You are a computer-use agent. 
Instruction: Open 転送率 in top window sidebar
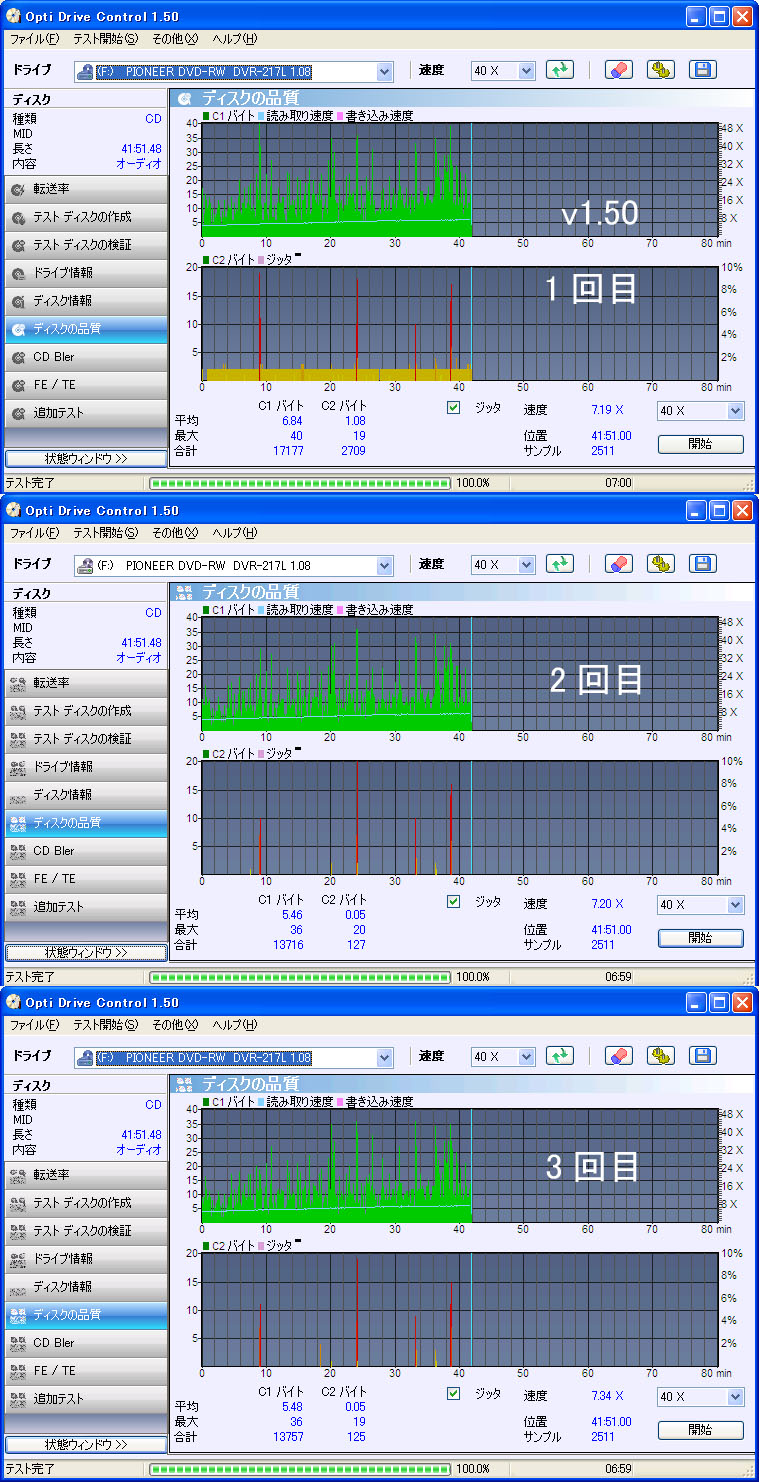coord(86,189)
